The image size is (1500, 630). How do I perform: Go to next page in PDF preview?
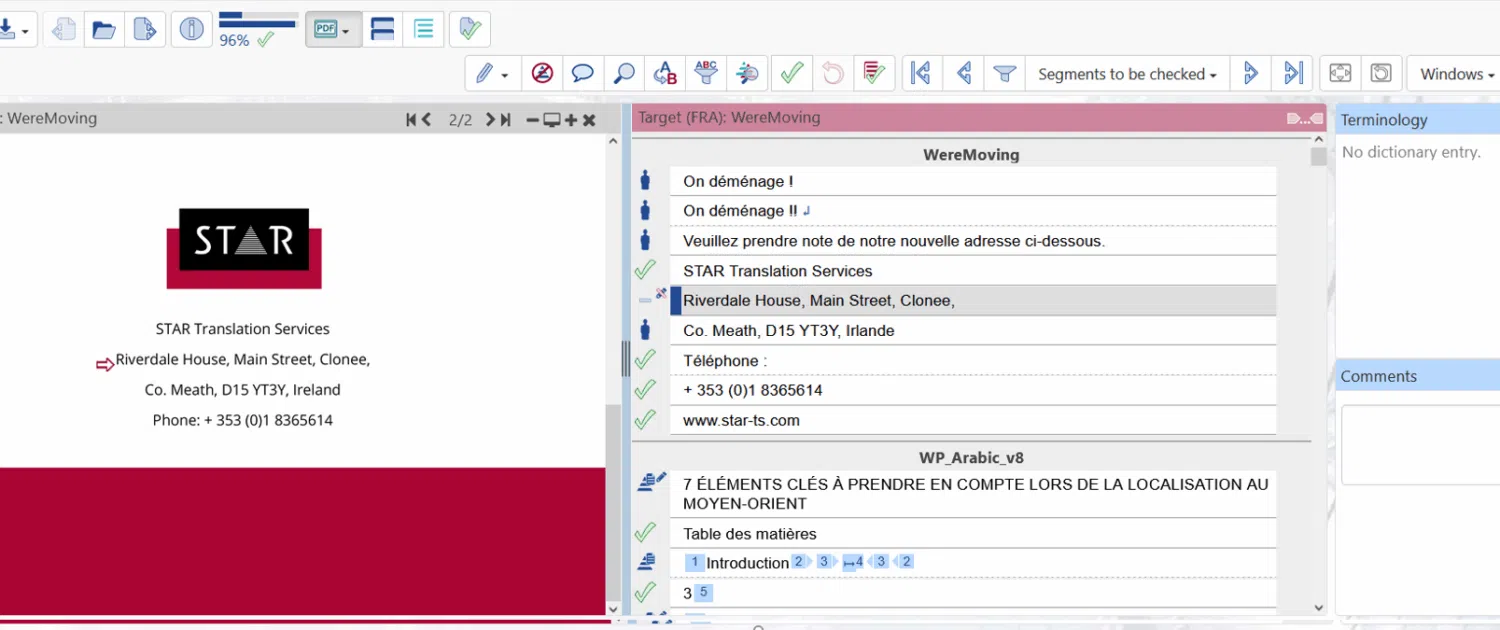click(x=490, y=120)
